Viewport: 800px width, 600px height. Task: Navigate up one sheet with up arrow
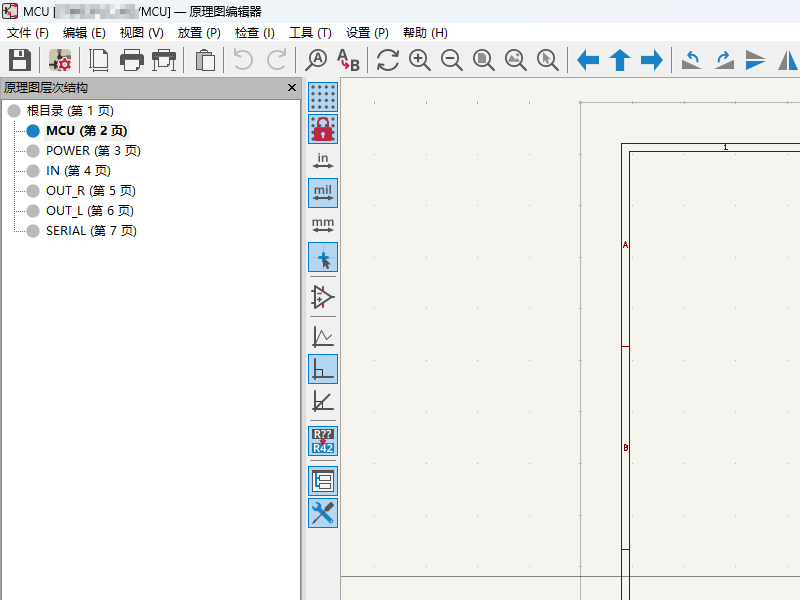[x=620, y=60]
